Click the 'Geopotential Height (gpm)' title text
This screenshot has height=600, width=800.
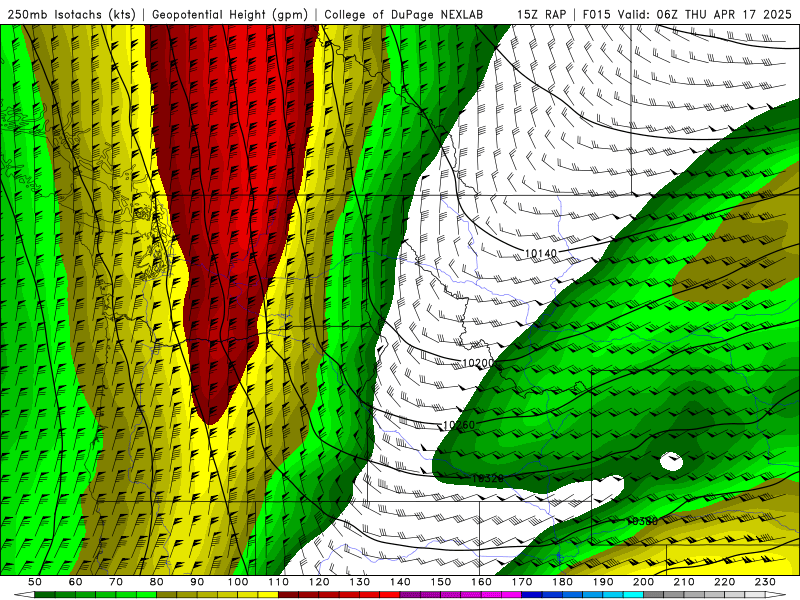pyautogui.click(x=230, y=15)
